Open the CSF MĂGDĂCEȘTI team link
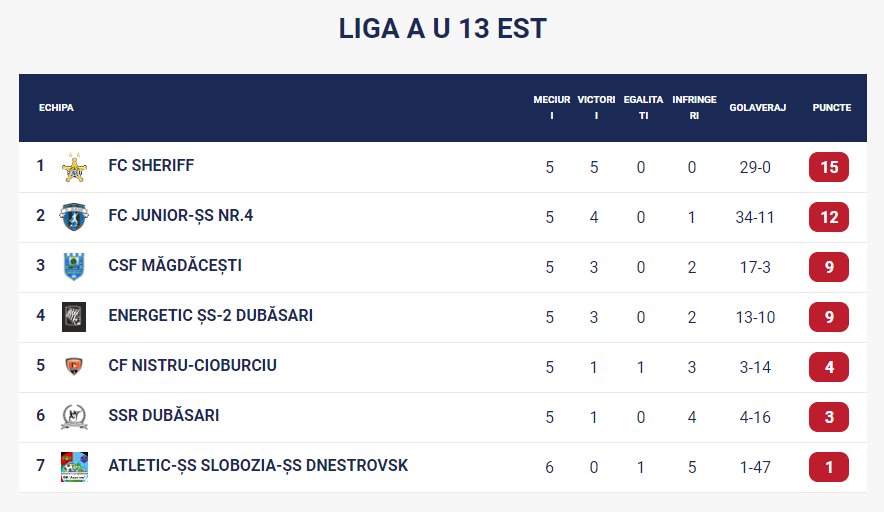 174,266
